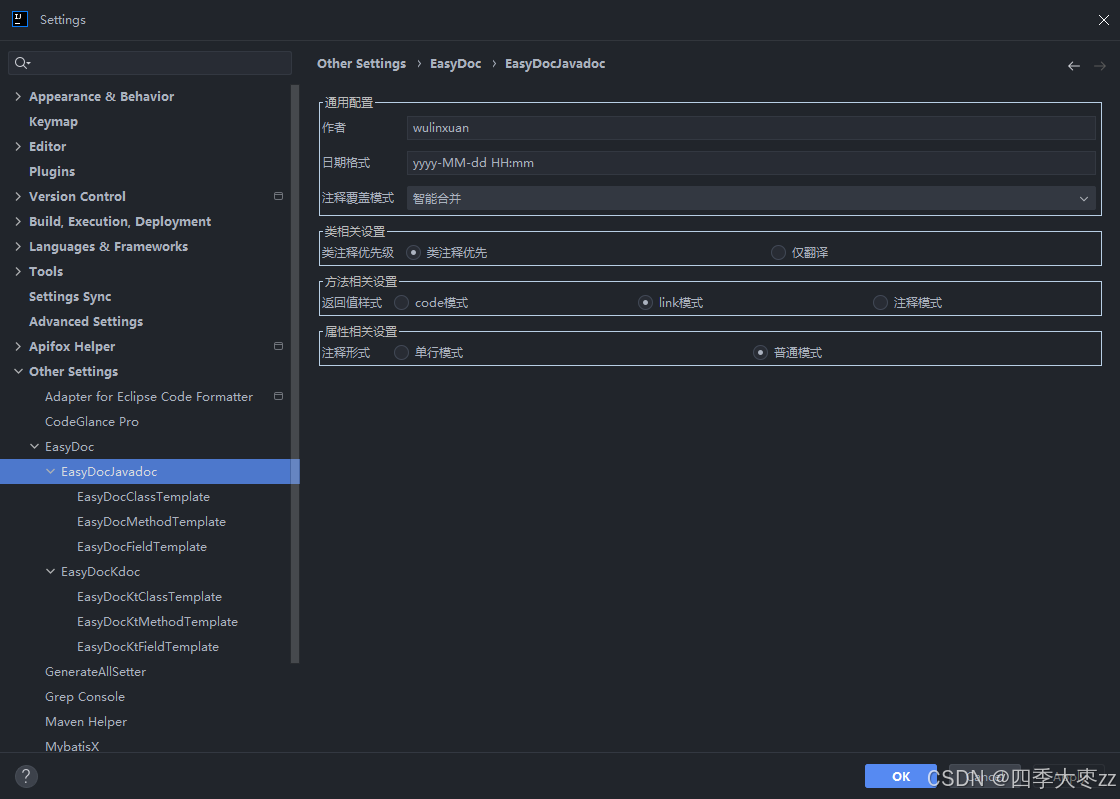Click into the 作者 author field
This screenshot has width=1120, height=799.
tap(751, 128)
